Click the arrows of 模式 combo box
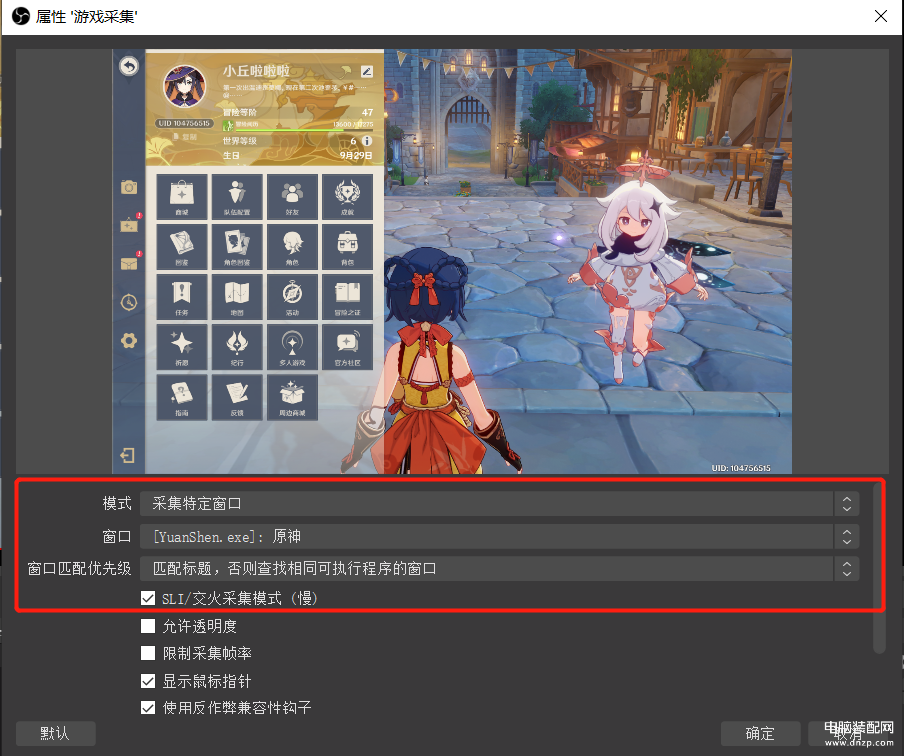904x756 pixels. (x=846, y=503)
